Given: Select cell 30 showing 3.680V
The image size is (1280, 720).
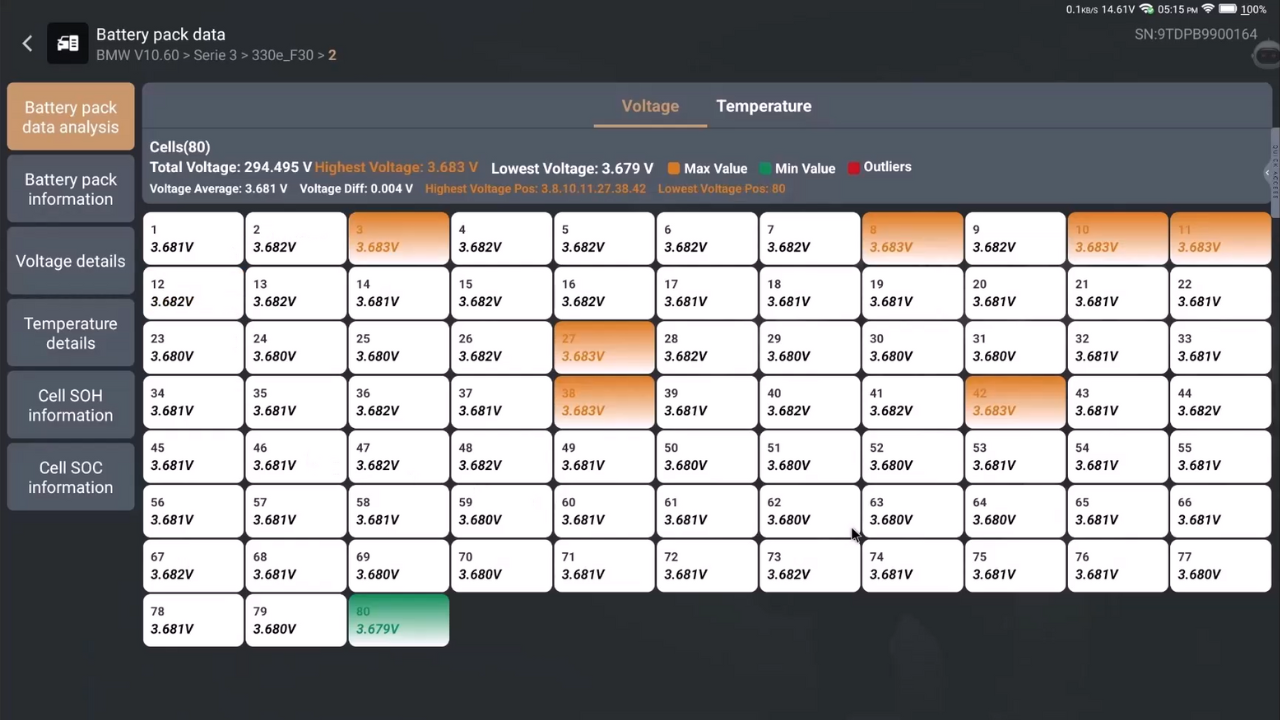Looking at the screenshot, I should pyautogui.click(x=912, y=347).
